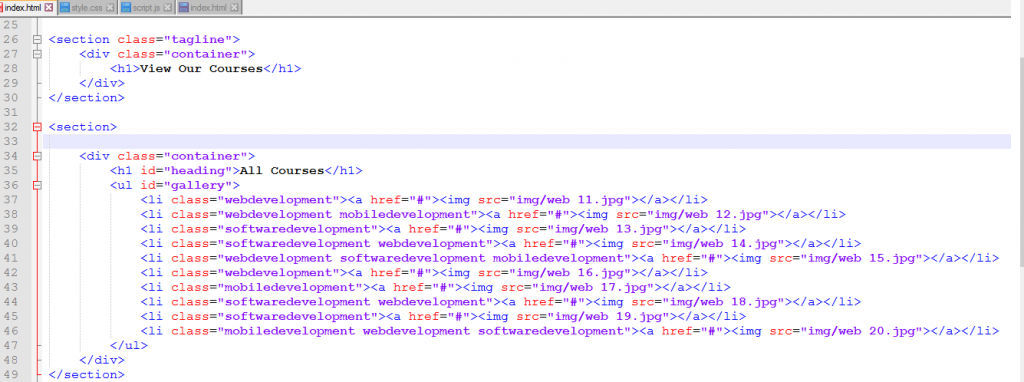Click the <section> tag on line 32
Viewport: 1024px width, 382px height.
point(82,127)
